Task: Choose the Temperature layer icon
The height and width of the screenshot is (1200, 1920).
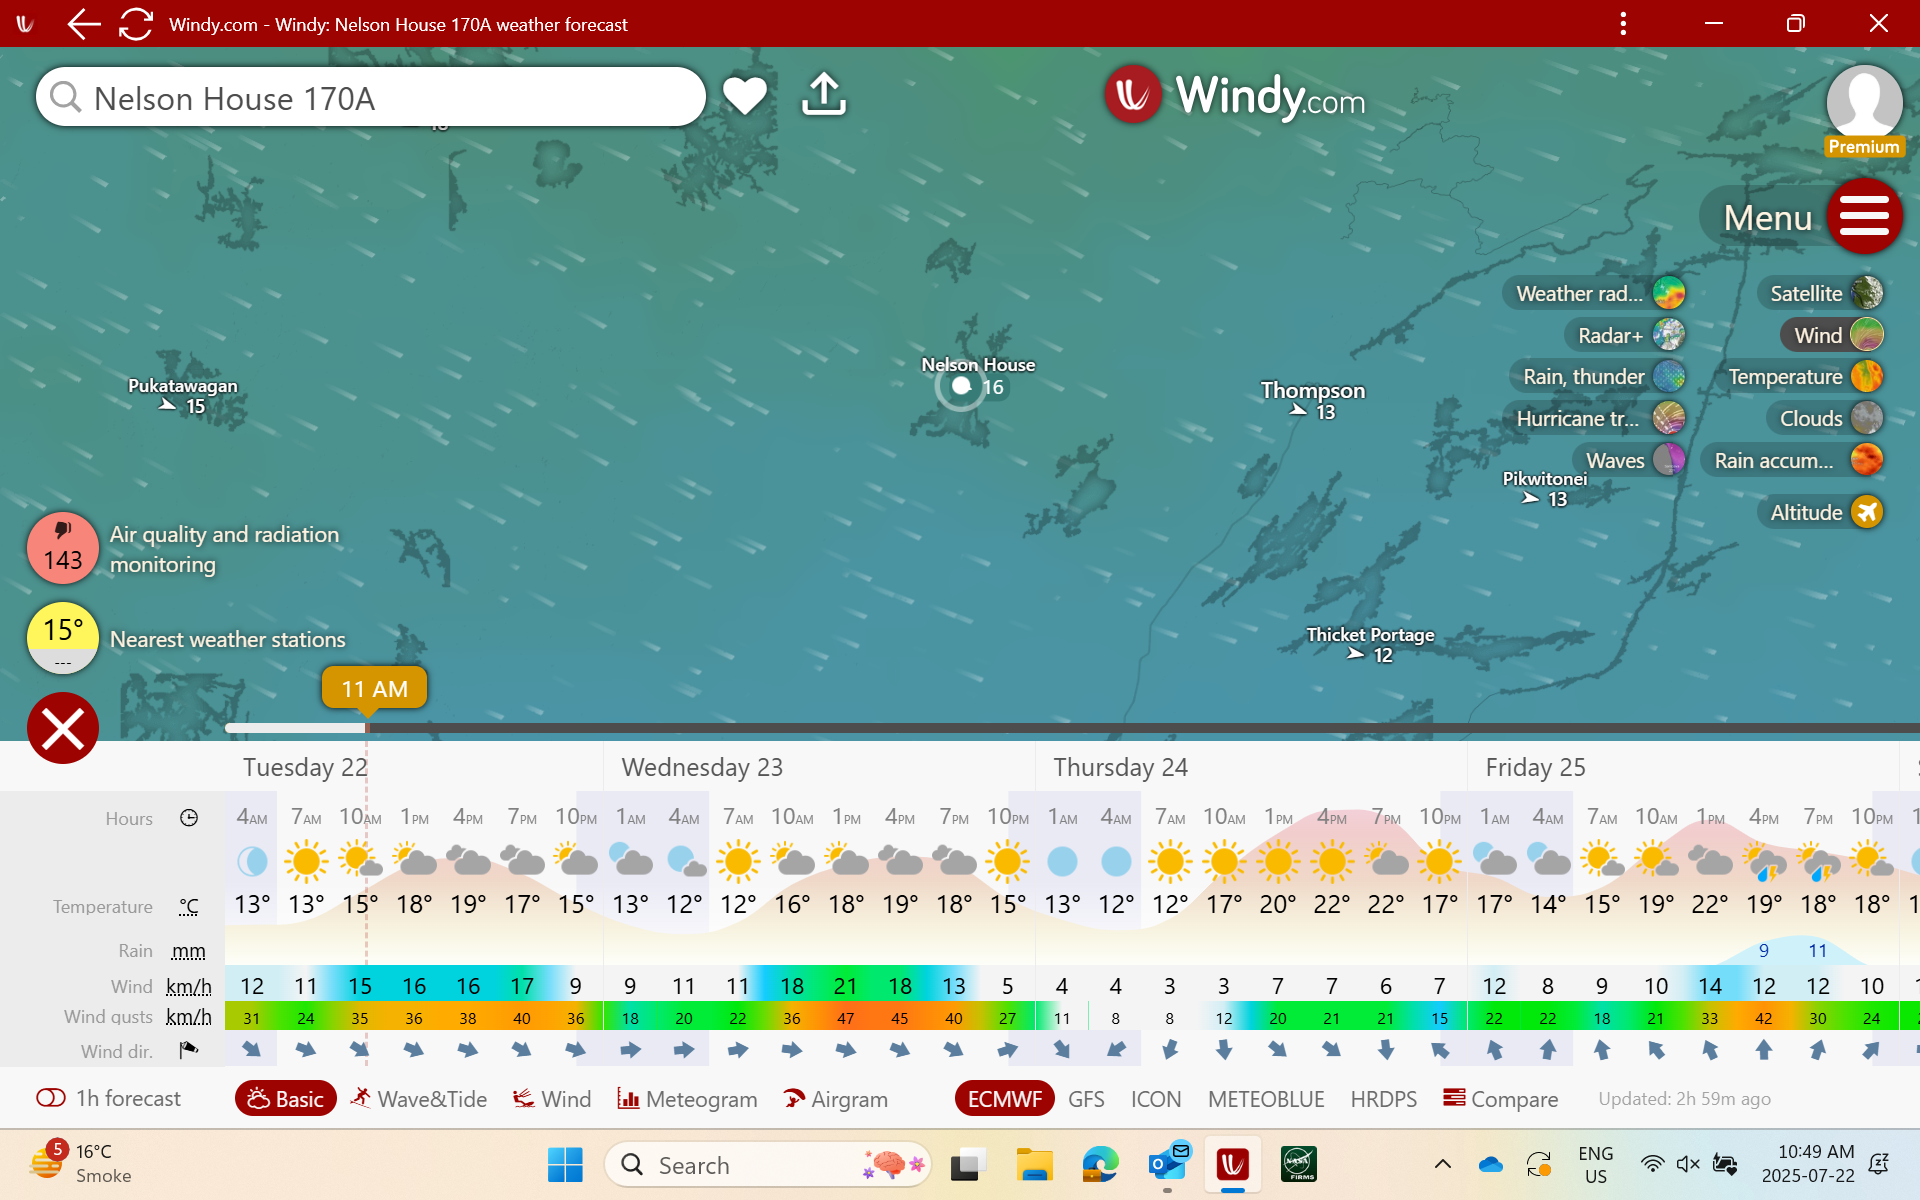Action: click(1866, 377)
